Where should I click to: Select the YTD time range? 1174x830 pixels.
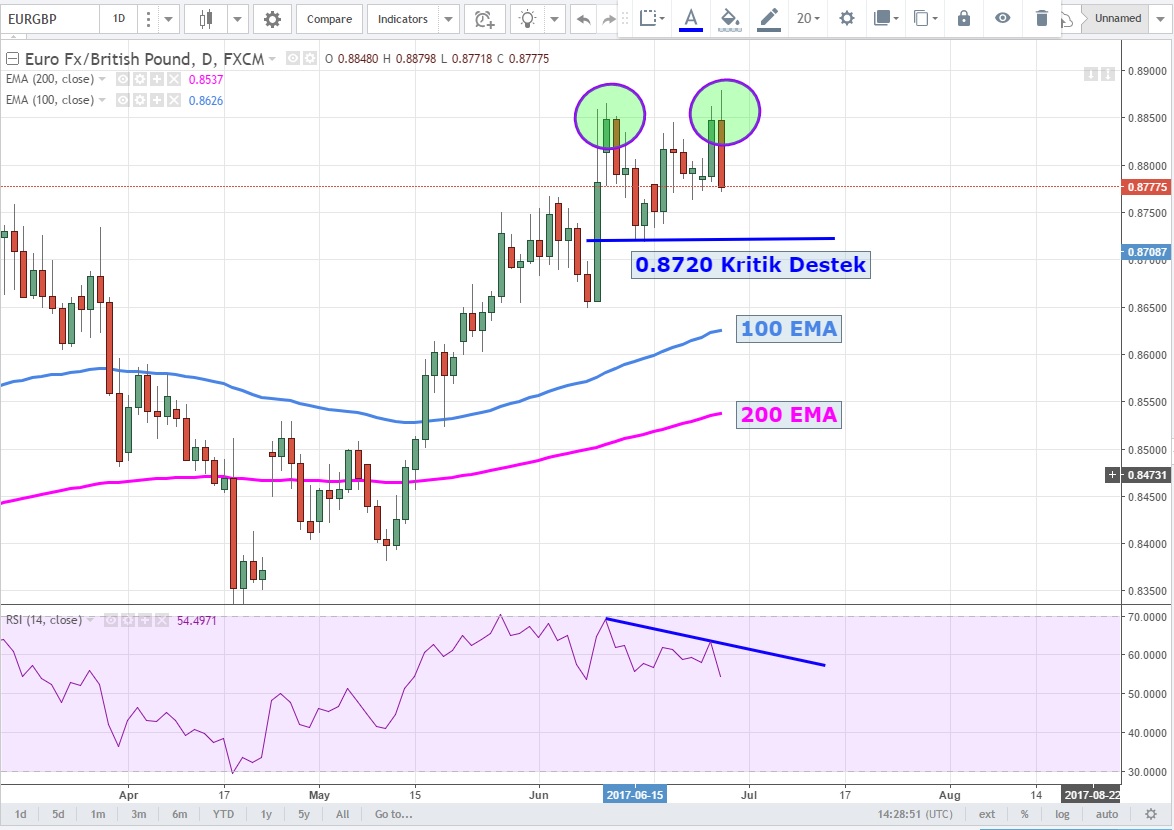tap(222, 814)
